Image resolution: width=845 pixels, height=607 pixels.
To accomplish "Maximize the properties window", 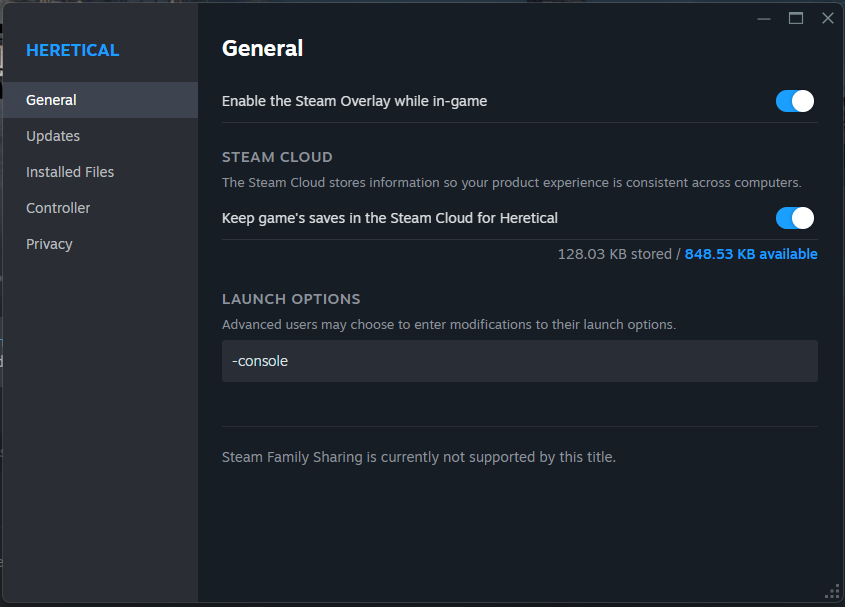I will (796, 18).
